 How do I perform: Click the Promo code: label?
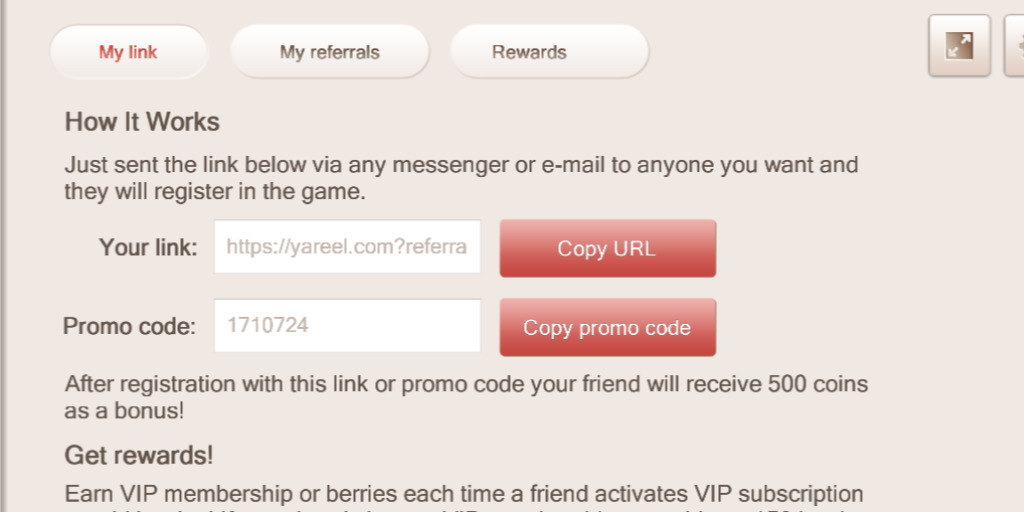[x=129, y=326]
